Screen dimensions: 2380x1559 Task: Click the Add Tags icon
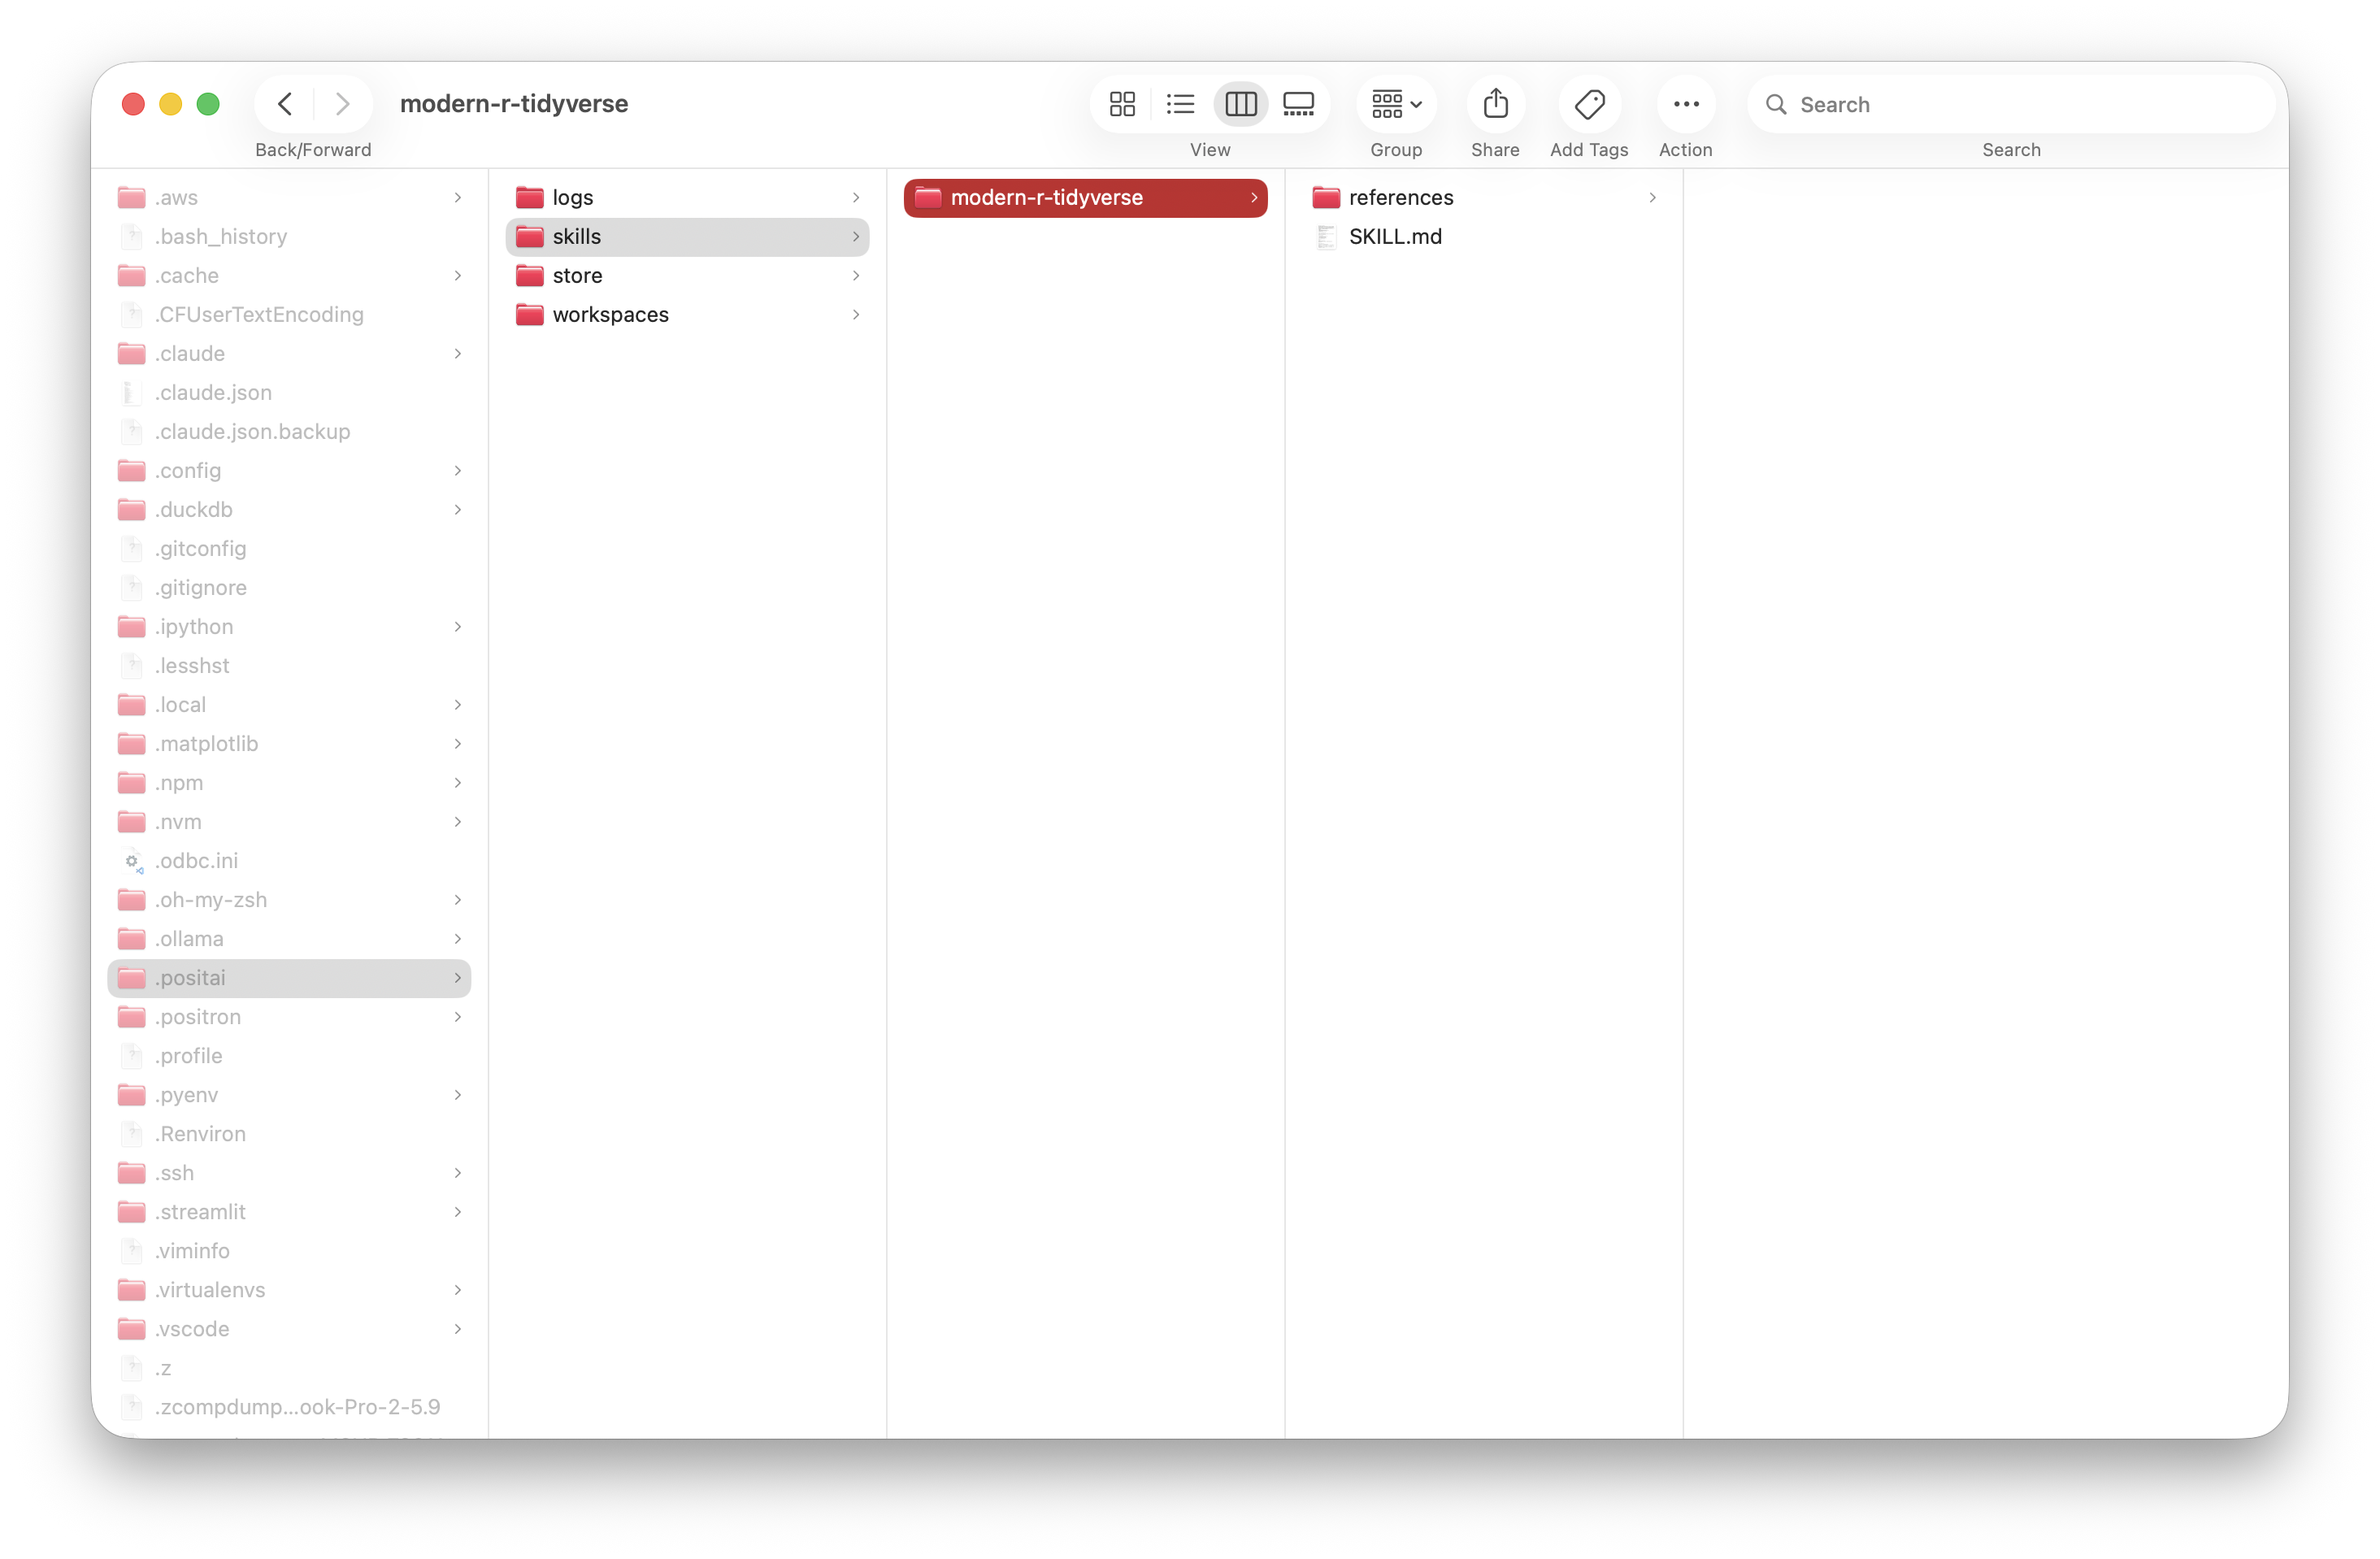pos(1589,104)
